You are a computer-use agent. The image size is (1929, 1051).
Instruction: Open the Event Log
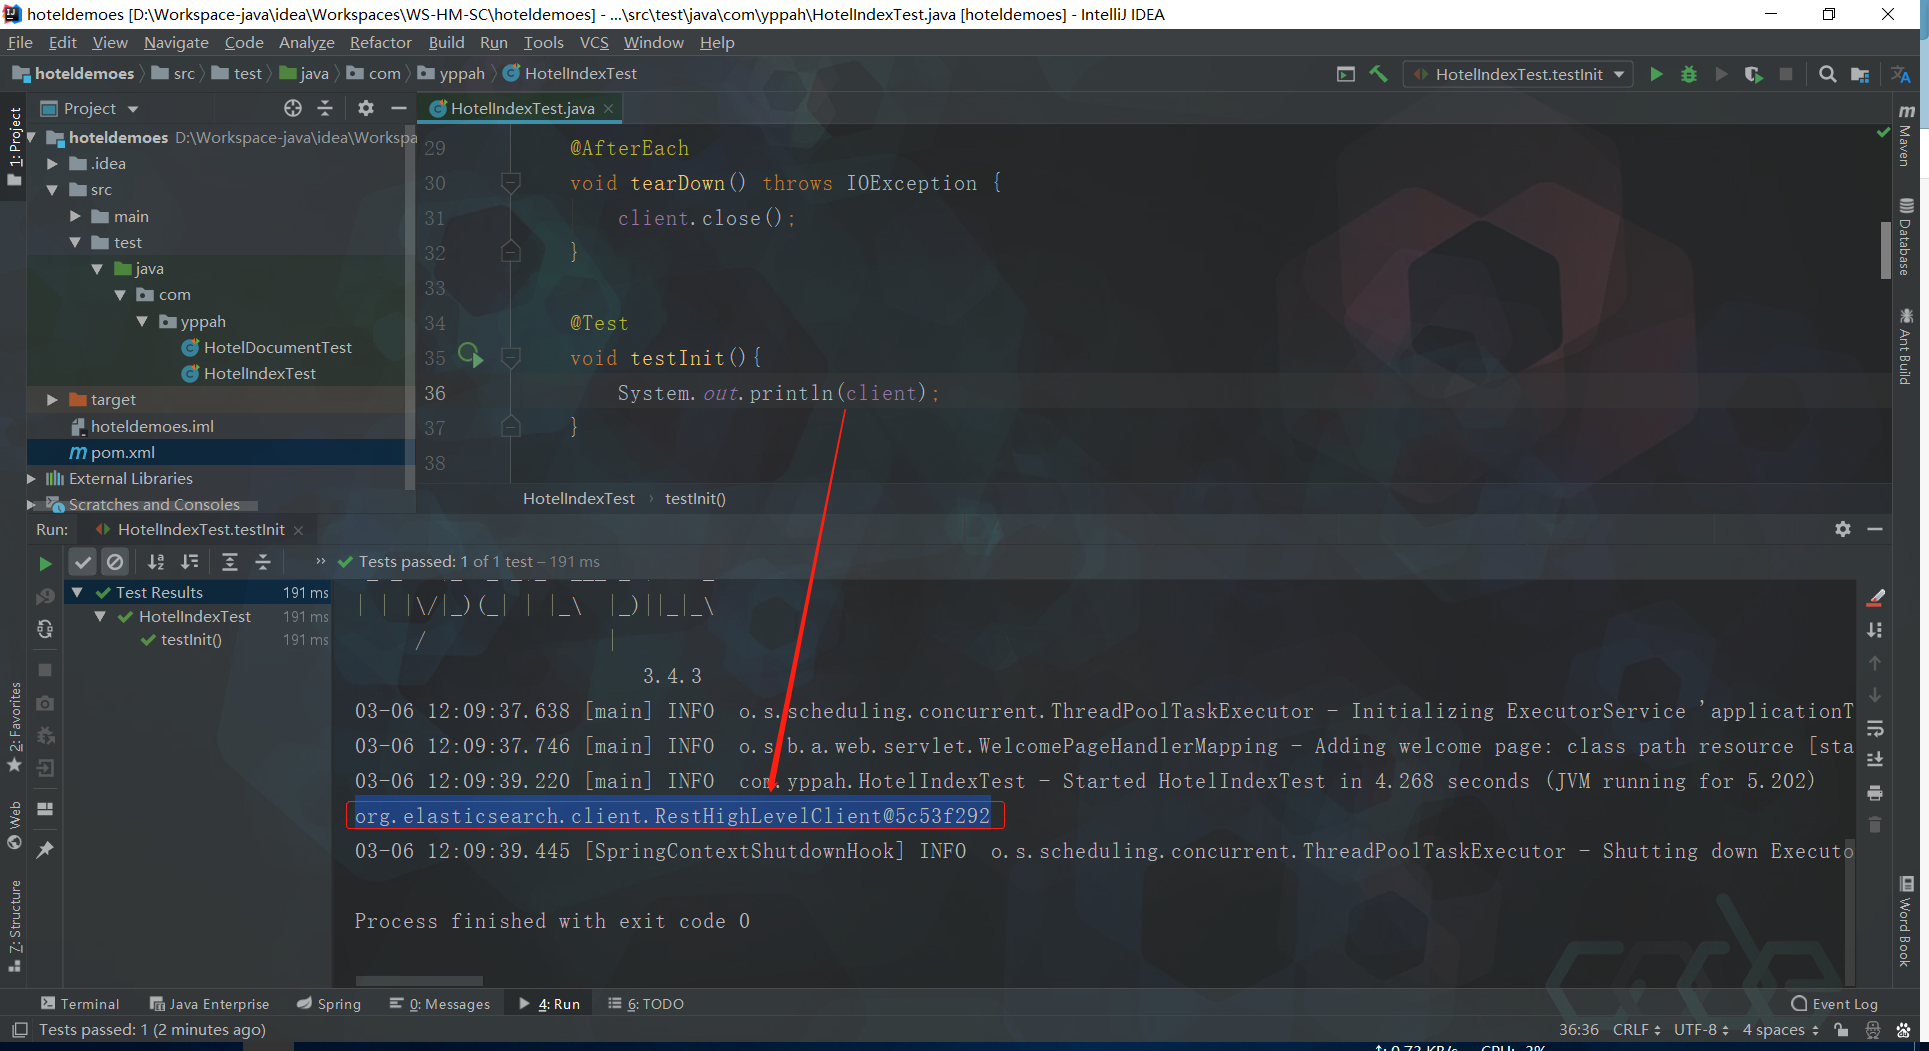point(1834,1004)
